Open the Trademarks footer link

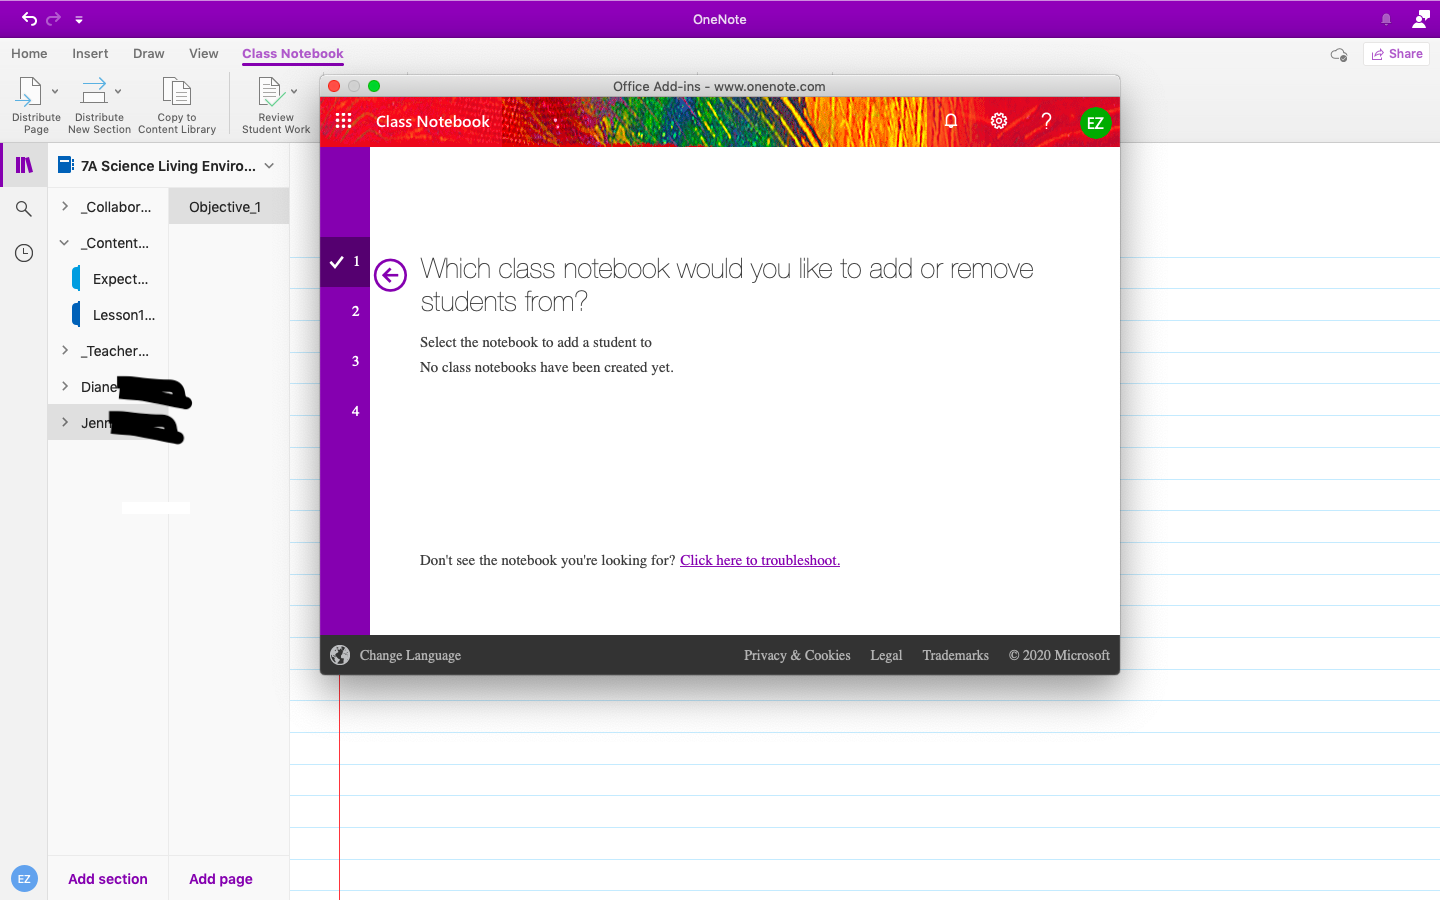(x=955, y=656)
